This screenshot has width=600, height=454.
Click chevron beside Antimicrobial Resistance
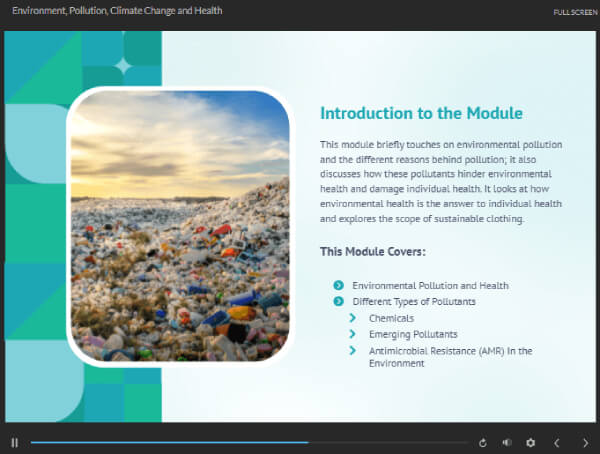pos(353,350)
